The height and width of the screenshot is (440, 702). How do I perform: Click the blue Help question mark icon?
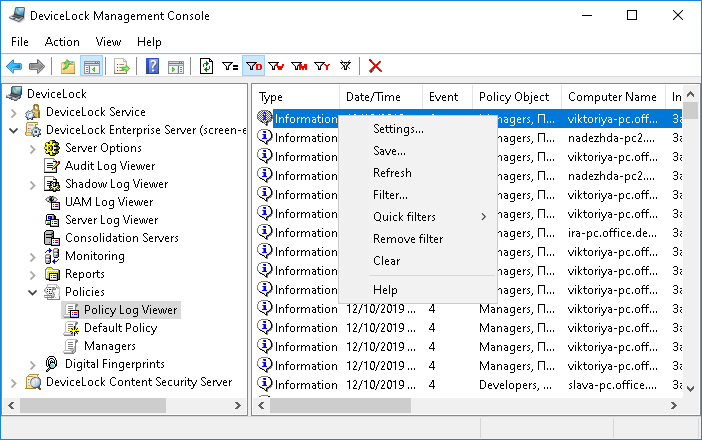pos(152,67)
